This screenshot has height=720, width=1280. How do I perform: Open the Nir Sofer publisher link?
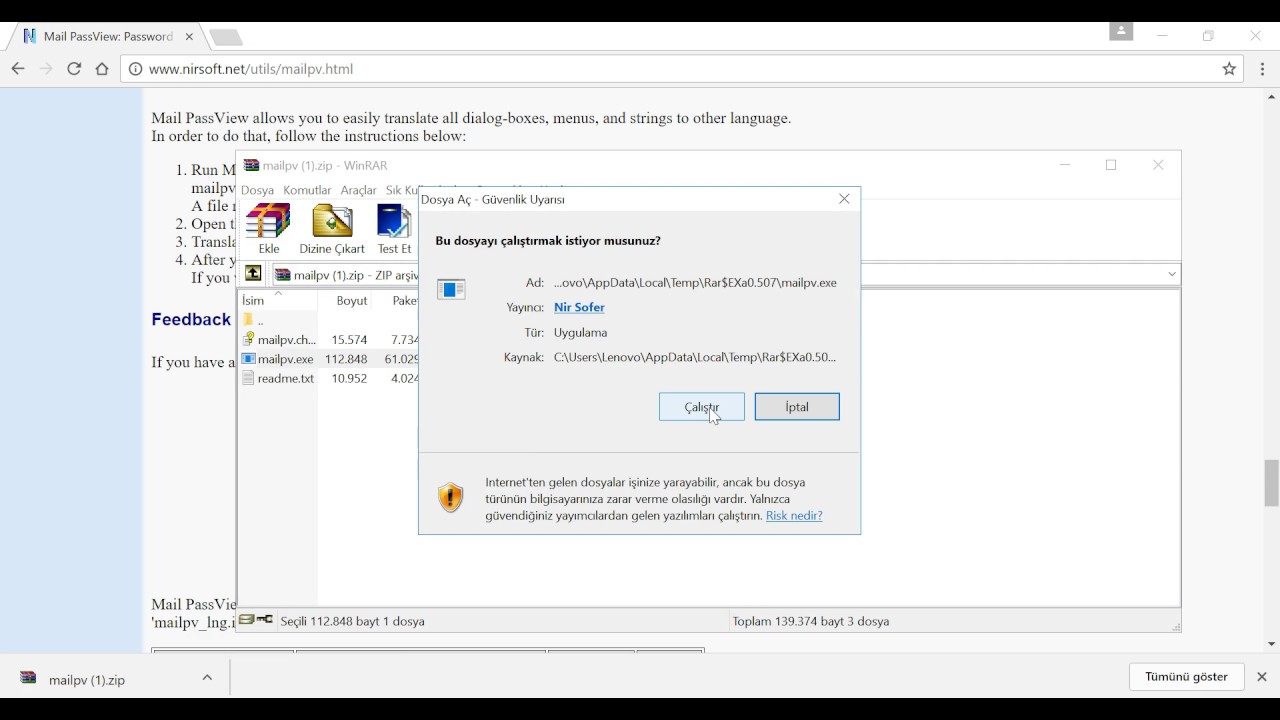[579, 307]
